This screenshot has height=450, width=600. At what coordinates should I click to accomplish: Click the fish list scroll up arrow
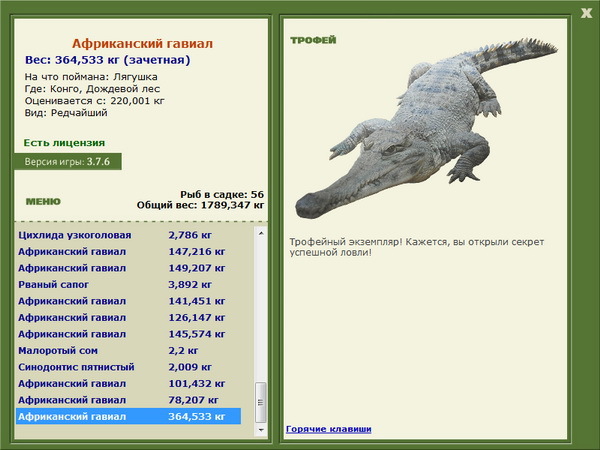click(261, 233)
